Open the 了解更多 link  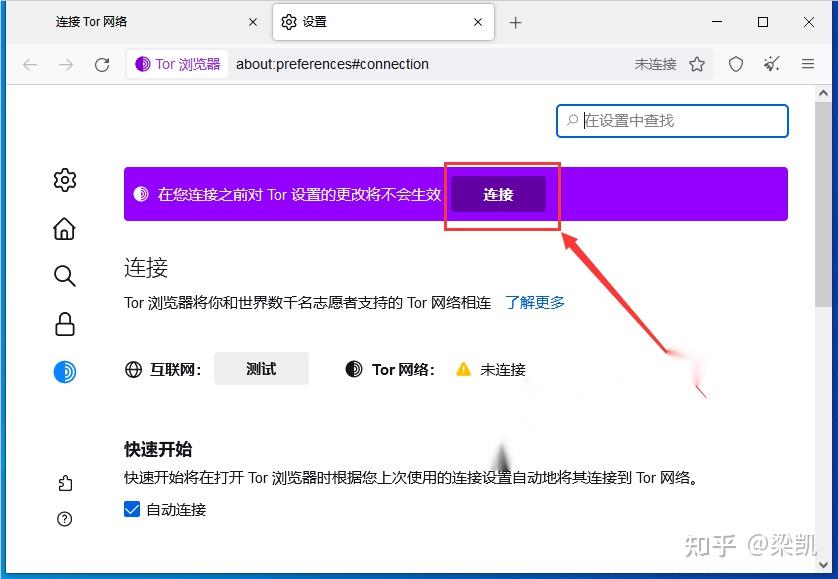click(536, 303)
